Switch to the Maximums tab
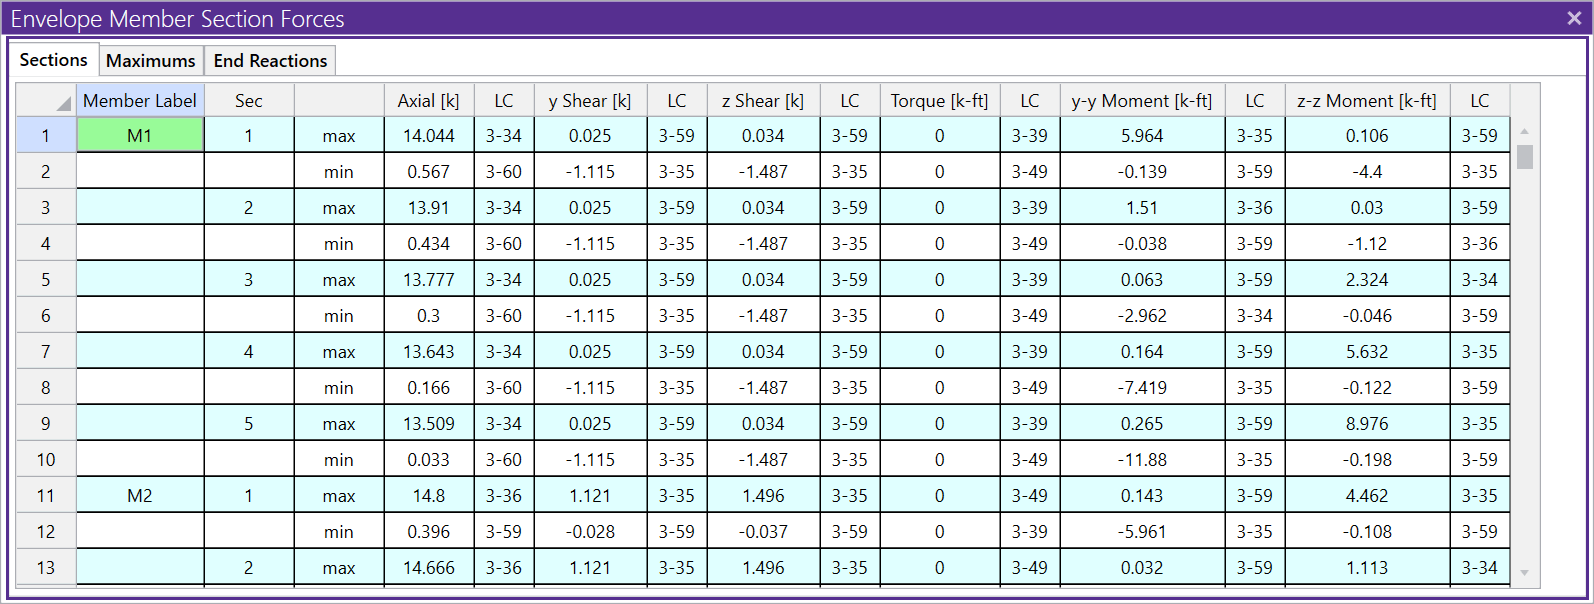 [151, 61]
